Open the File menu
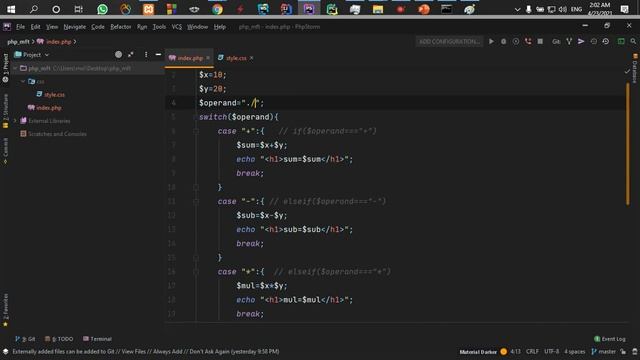The height and width of the screenshot is (360, 640). click(x=20, y=27)
